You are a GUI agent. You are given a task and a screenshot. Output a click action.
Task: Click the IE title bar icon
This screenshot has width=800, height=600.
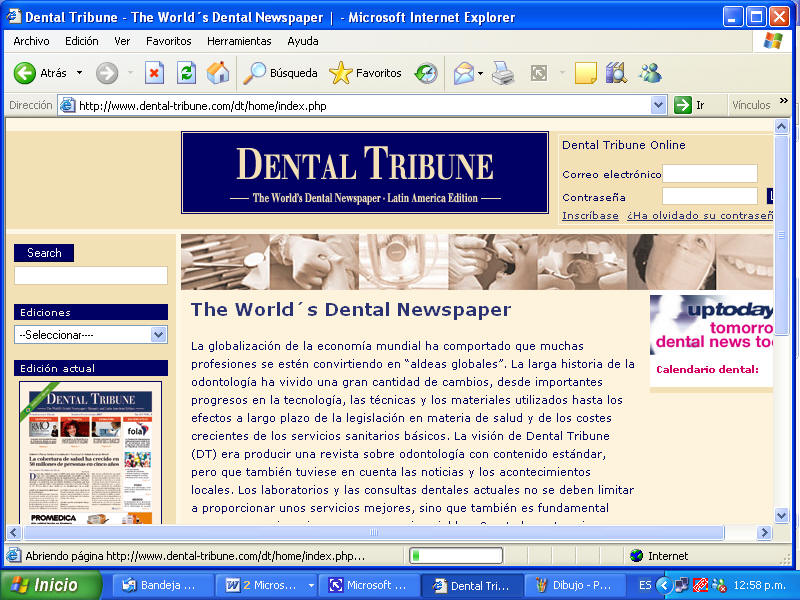[x=14, y=16]
